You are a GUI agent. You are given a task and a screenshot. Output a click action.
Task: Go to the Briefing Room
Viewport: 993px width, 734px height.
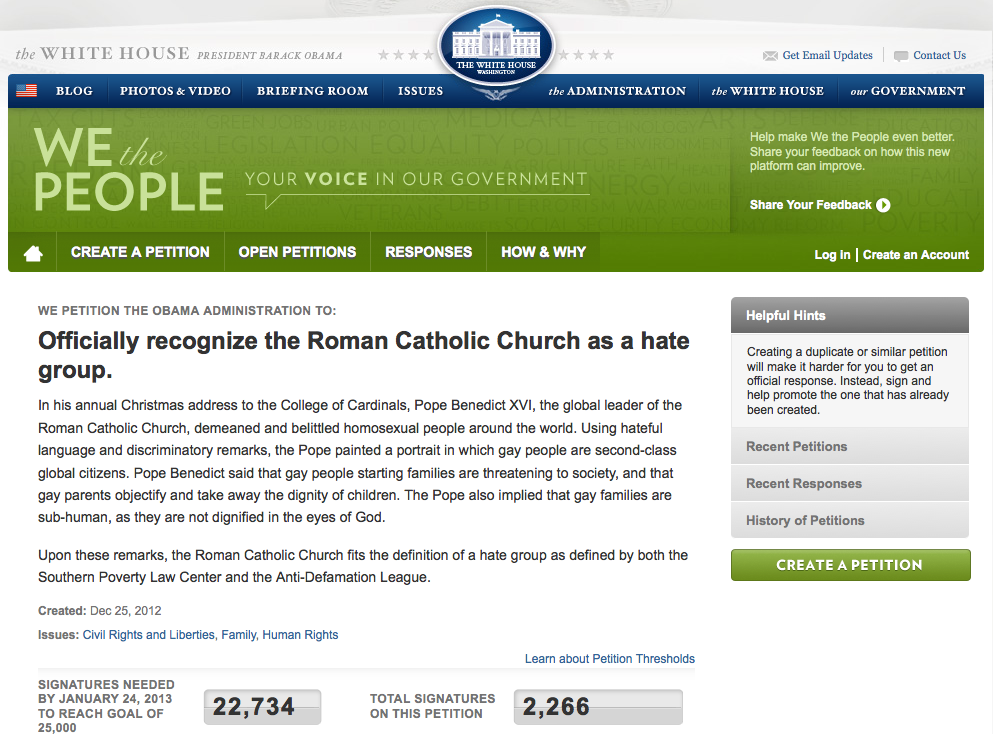[x=312, y=91]
